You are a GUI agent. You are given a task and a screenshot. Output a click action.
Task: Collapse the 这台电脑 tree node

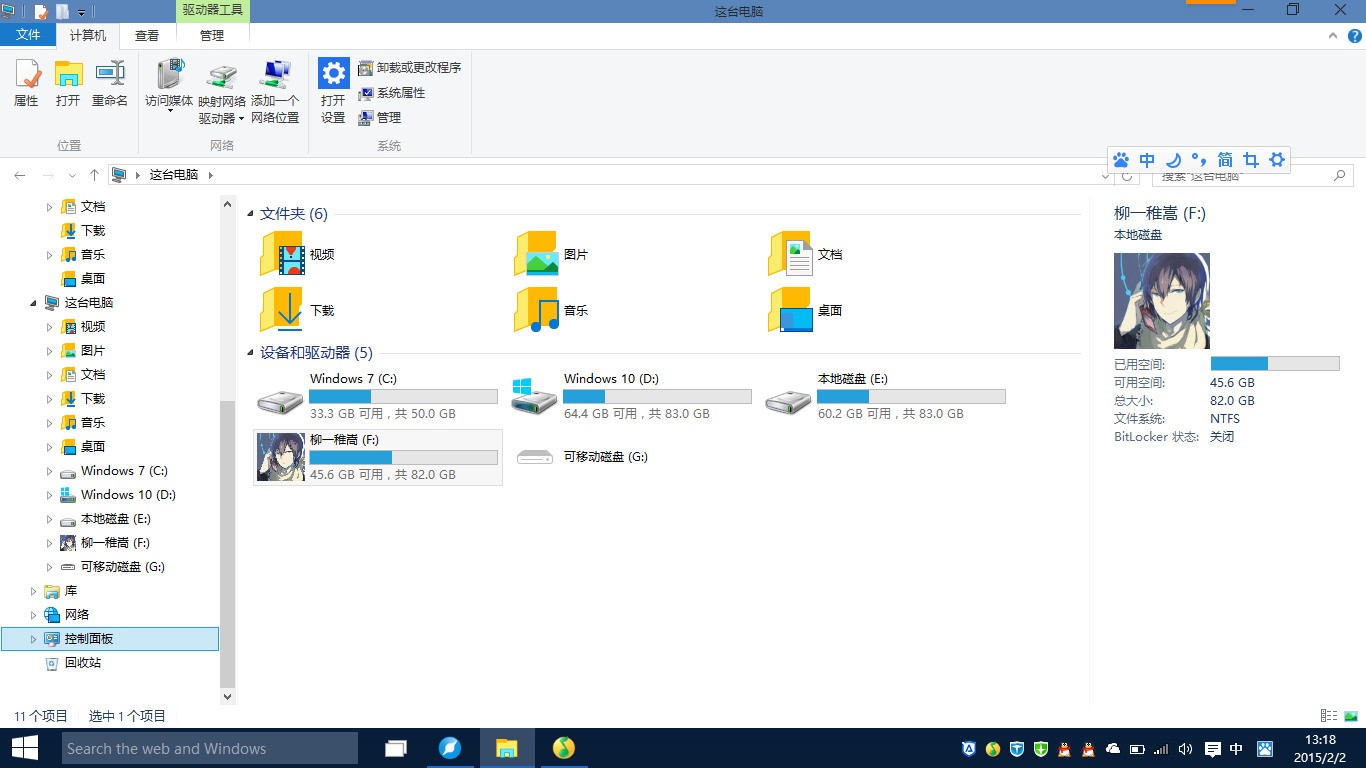point(34,302)
